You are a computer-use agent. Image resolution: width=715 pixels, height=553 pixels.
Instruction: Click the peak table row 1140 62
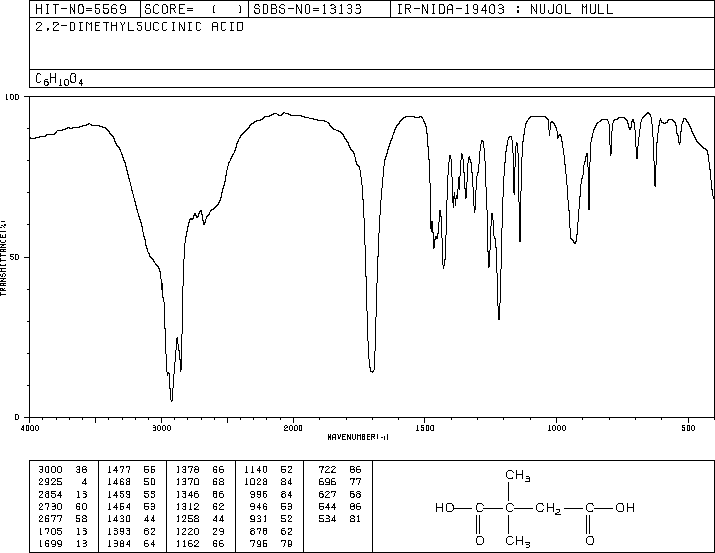click(x=269, y=470)
